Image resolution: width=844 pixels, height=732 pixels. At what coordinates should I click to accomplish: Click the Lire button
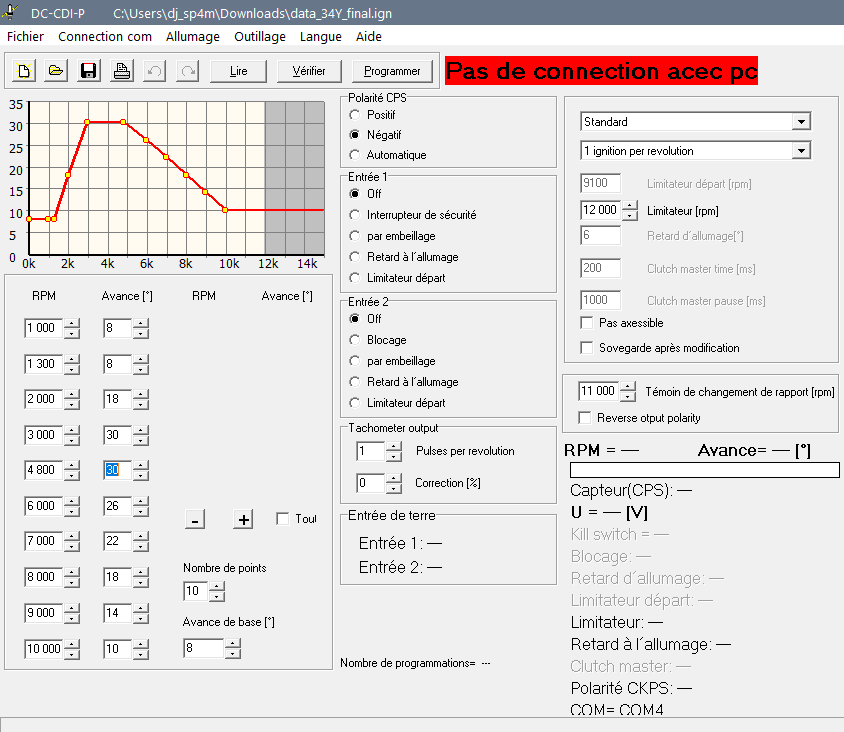click(238, 71)
